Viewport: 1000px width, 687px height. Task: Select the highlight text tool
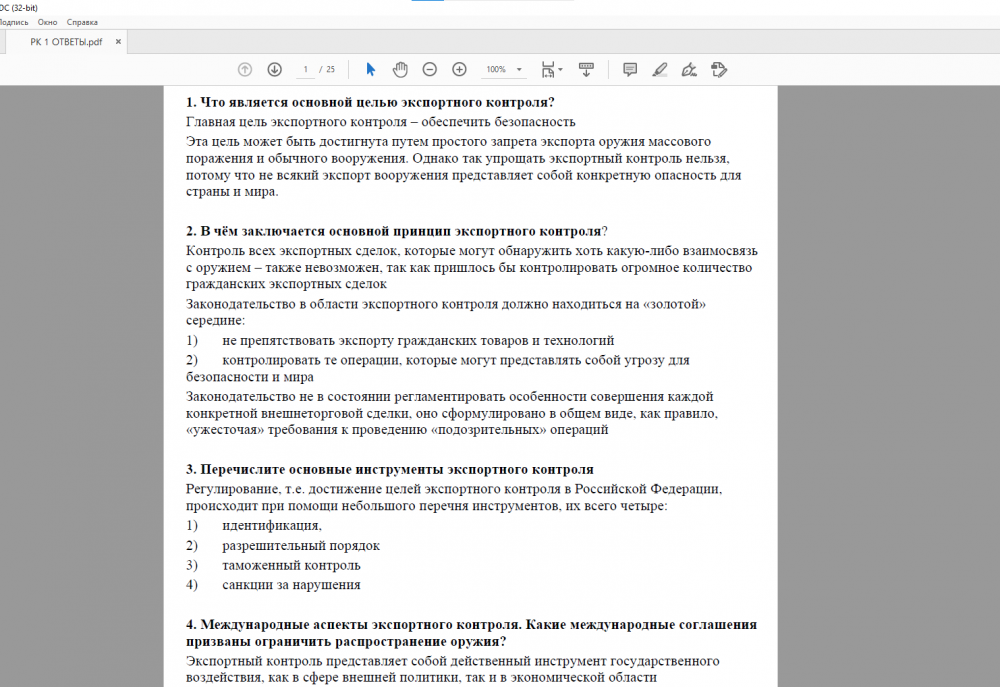point(659,69)
